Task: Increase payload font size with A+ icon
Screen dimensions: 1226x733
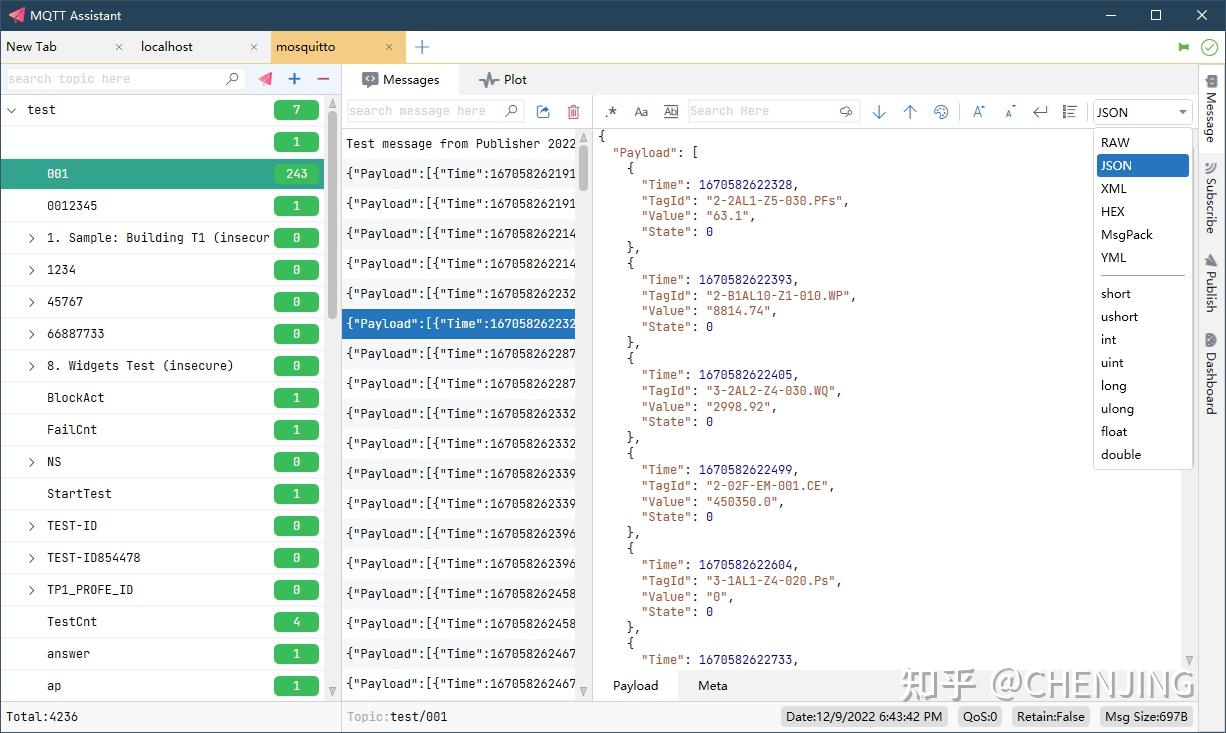Action: 978,112
